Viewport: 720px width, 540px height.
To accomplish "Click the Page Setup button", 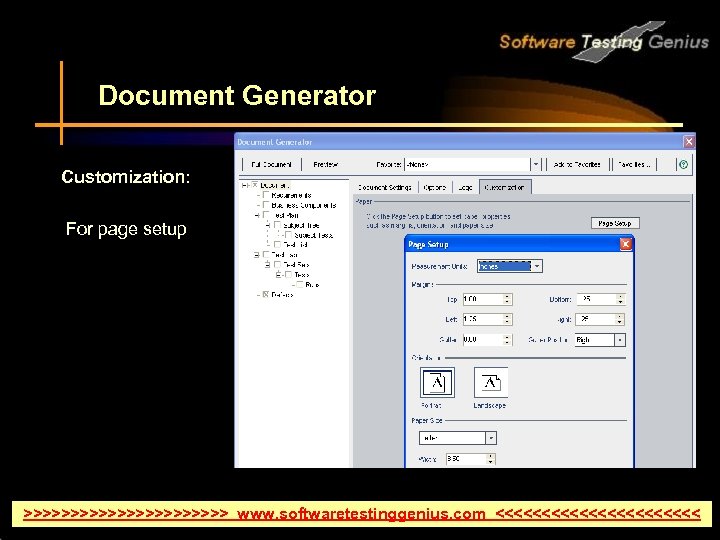I will [615, 223].
